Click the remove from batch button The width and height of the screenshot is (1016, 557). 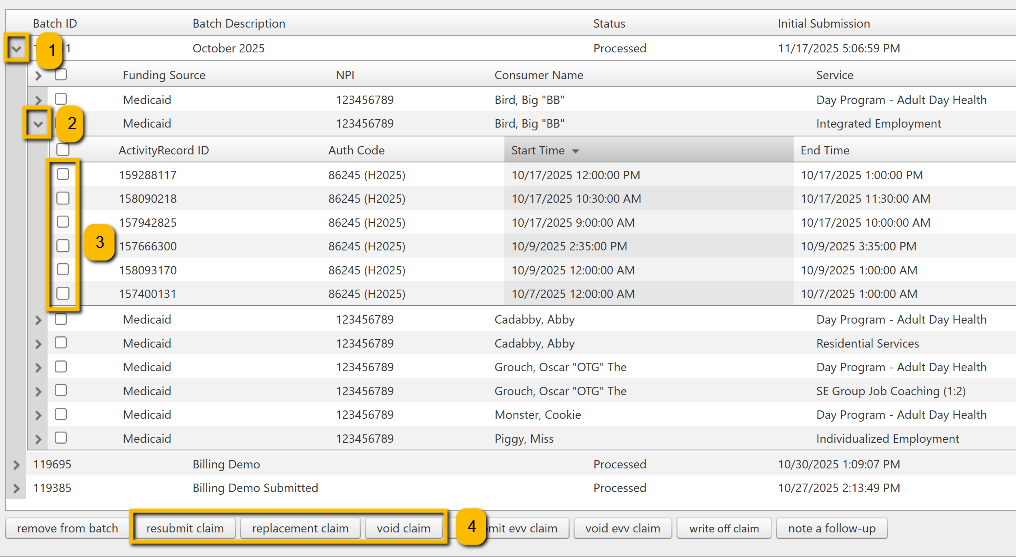(67, 528)
